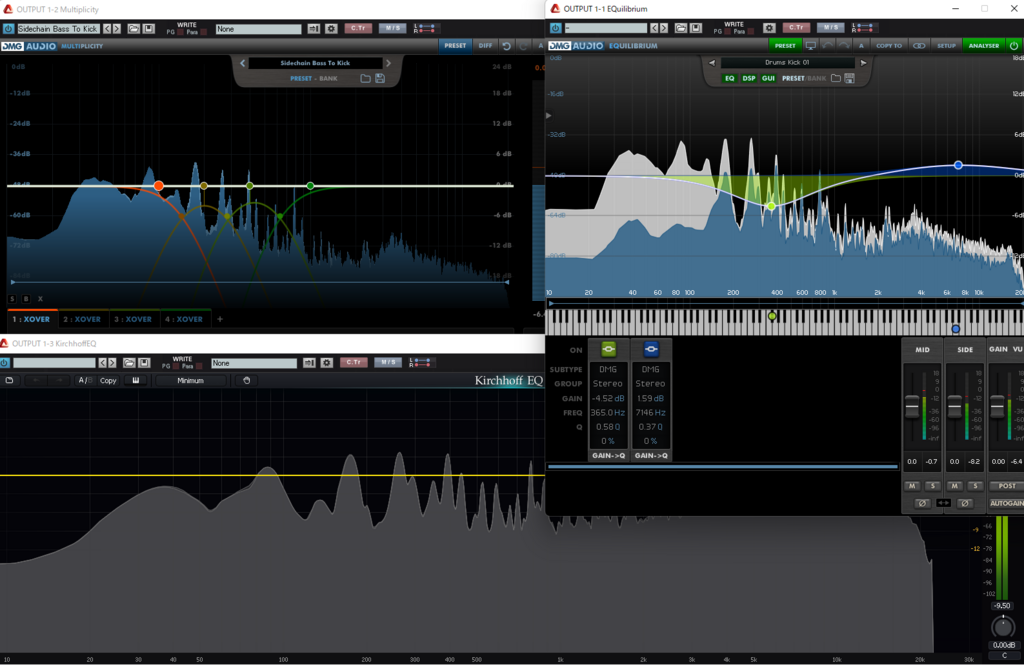Open the Minimum phase mode dropdown in Kirchhoff
Viewport: 1024px width, 665px height.
tap(190, 380)
